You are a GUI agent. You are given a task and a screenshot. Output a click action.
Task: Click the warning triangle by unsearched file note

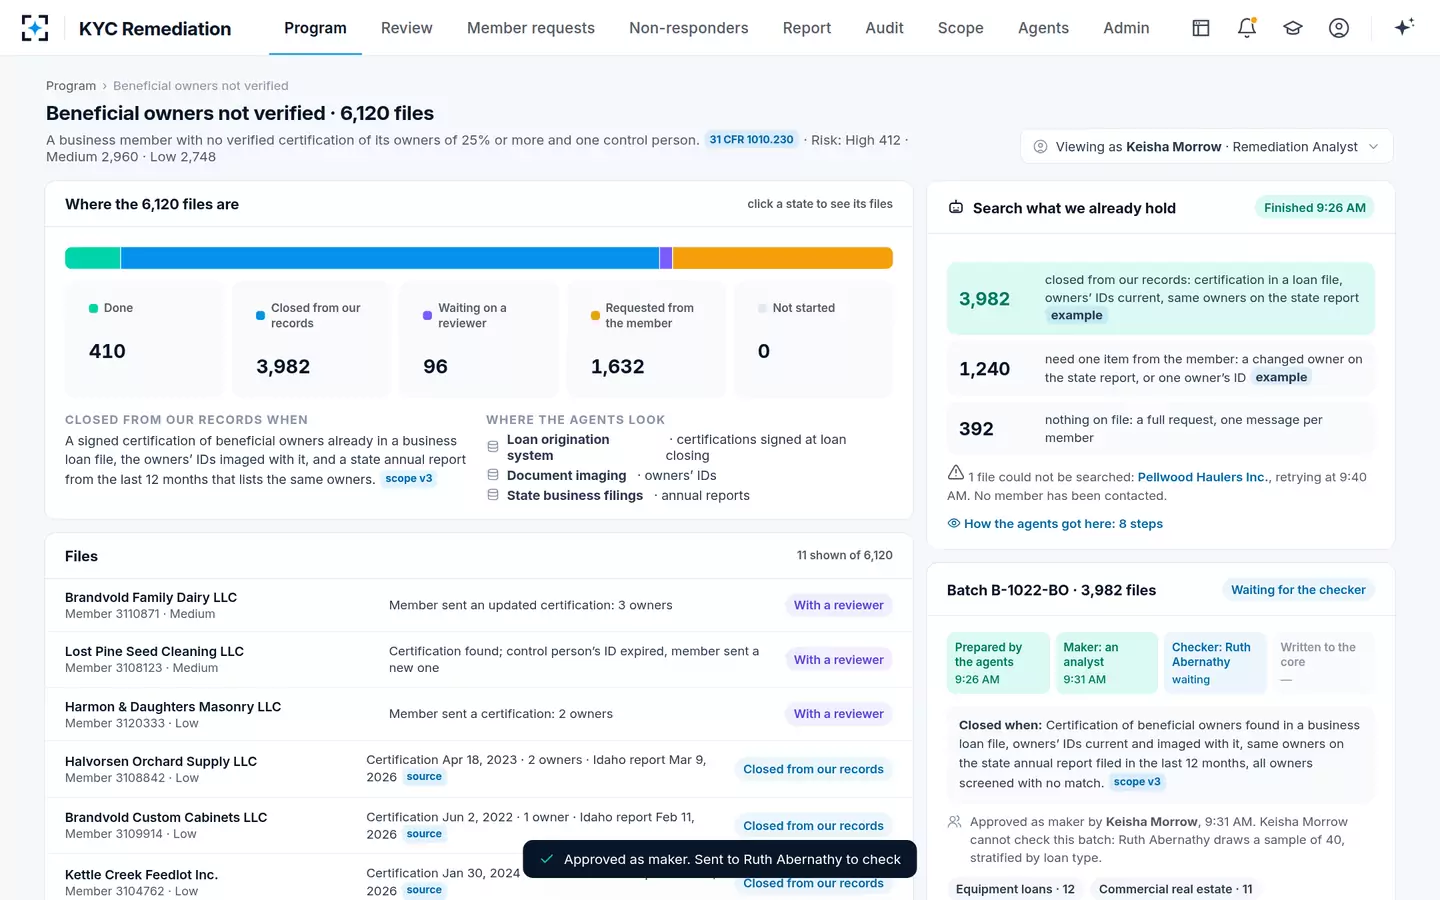[956, 473]
